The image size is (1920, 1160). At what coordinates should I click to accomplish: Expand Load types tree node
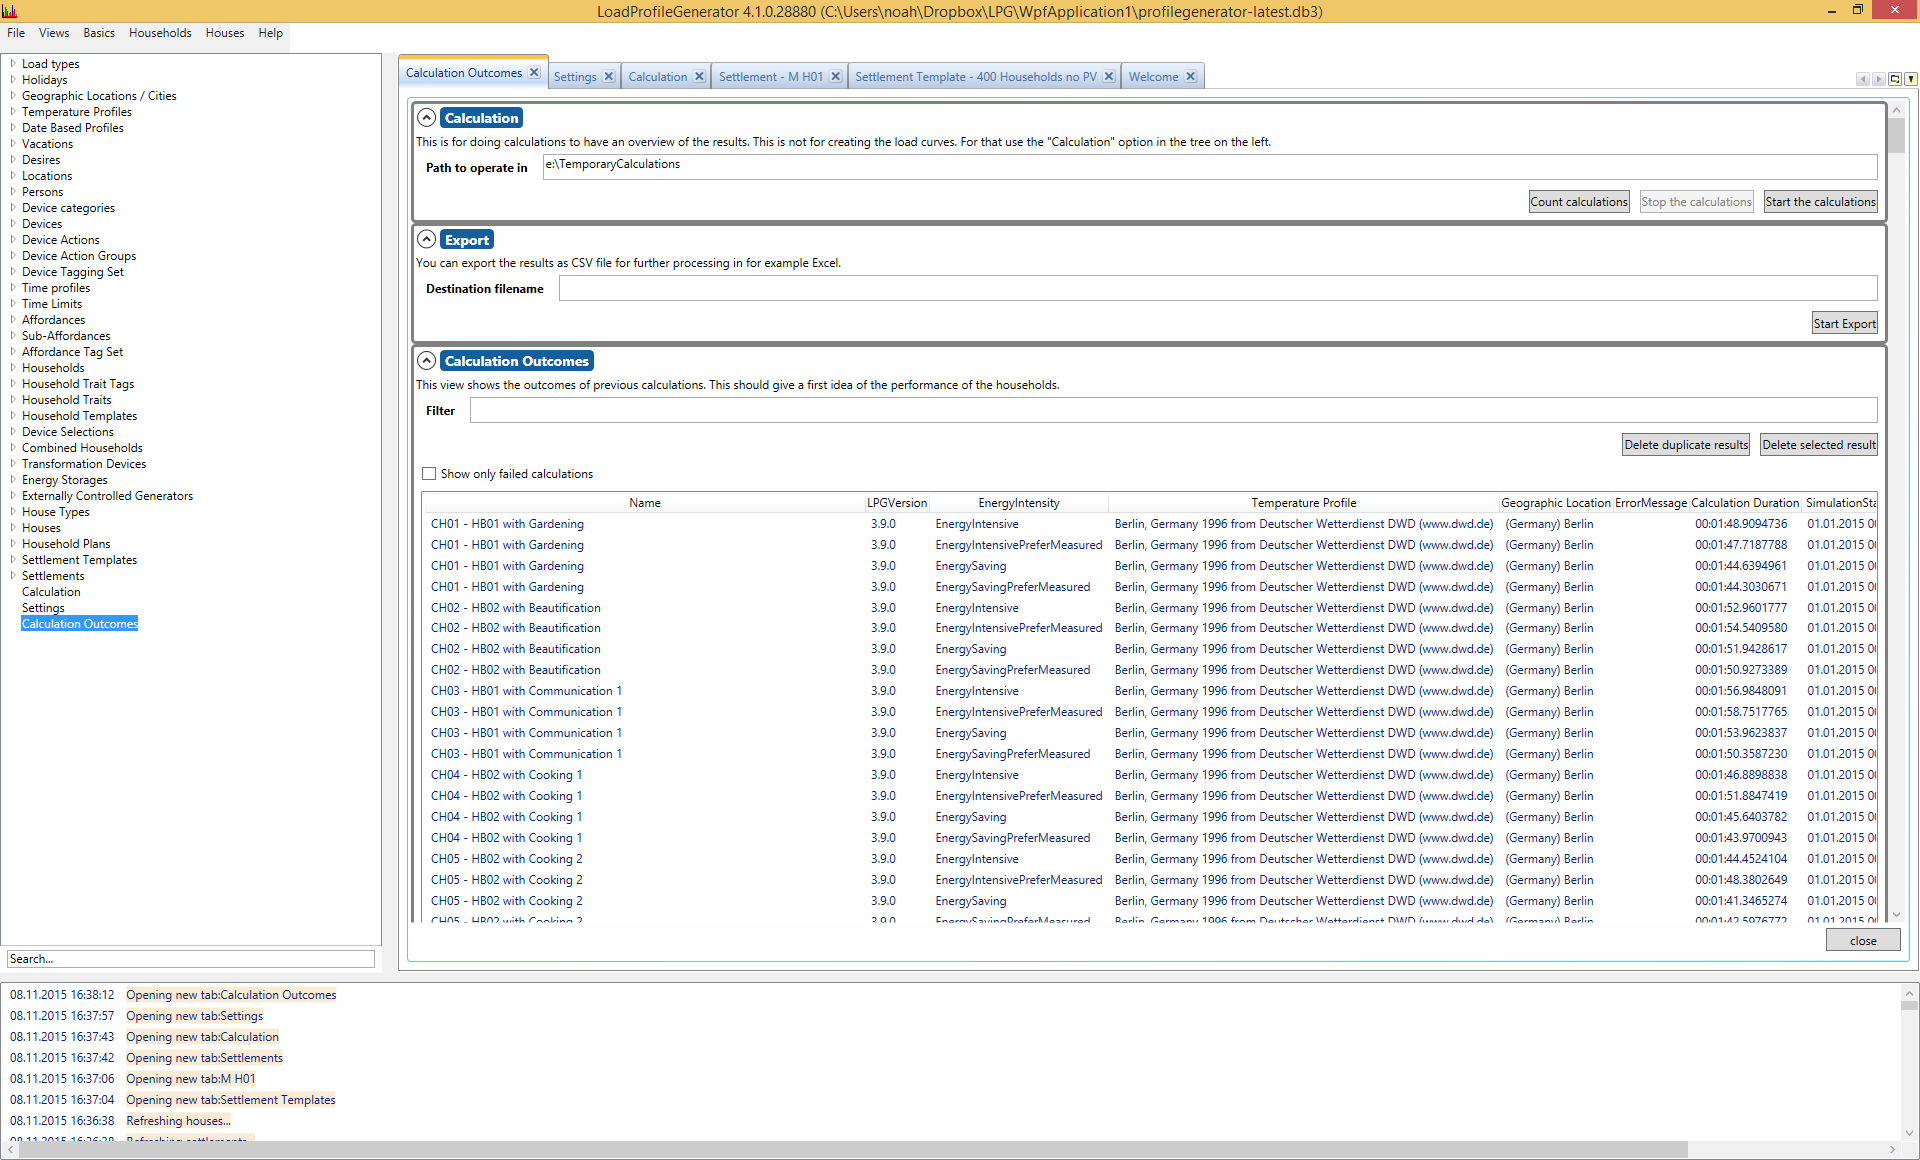(13, 64)
